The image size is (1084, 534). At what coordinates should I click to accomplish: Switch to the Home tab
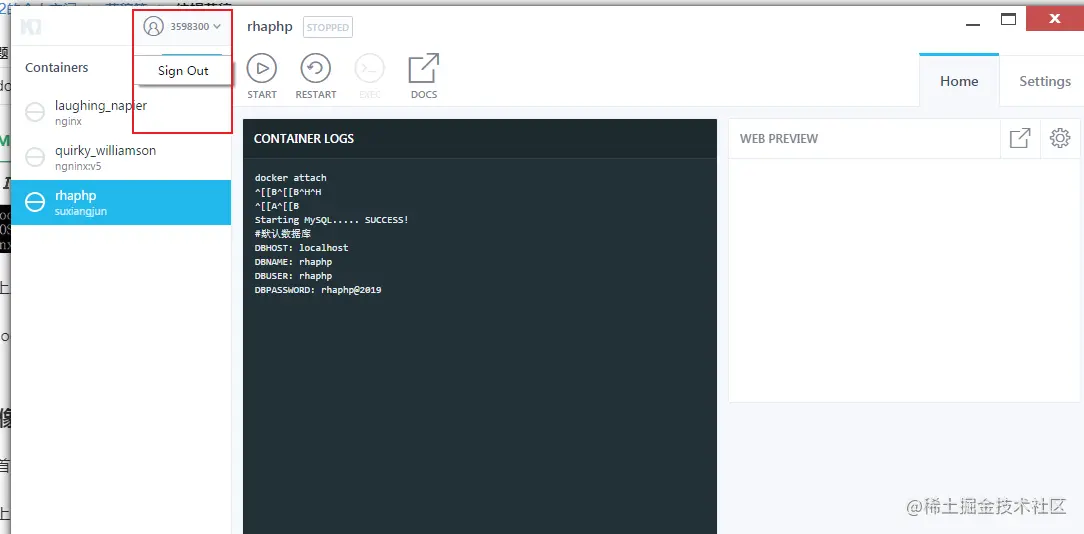pos(959,81)
